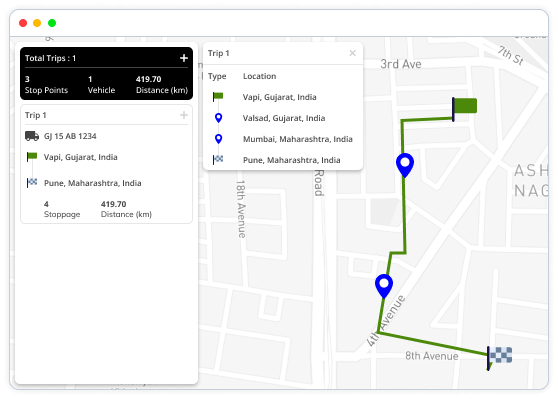Image resolution: width=558 pixels, height=399 pixels.
Task: Open vehicle GJ 15 AB 1234
Action: point(70,136)
